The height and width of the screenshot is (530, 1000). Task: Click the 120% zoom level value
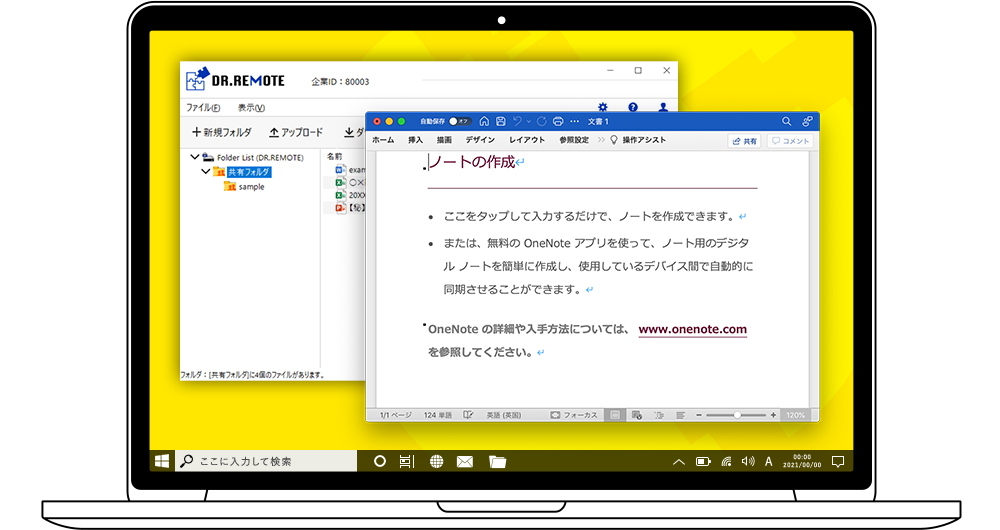795,415
